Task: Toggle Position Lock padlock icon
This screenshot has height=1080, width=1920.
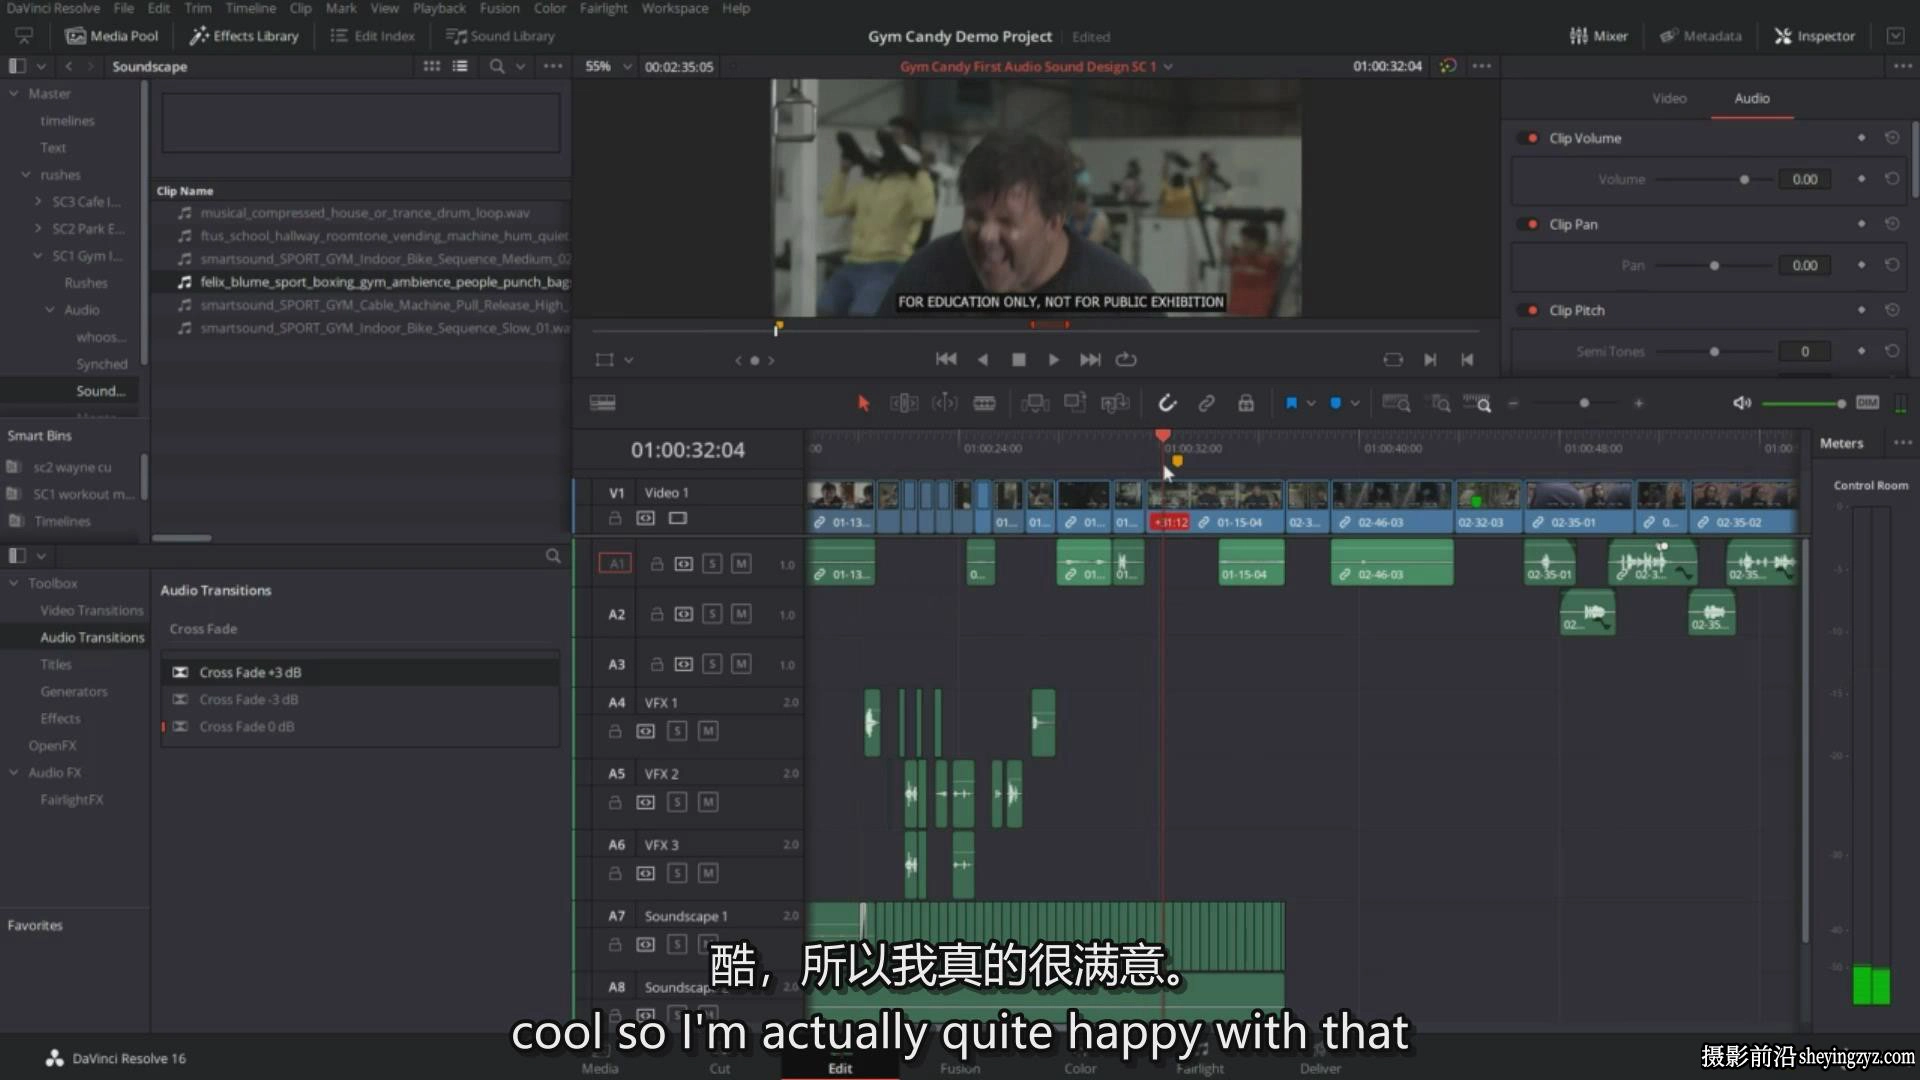Action: 1246,403
